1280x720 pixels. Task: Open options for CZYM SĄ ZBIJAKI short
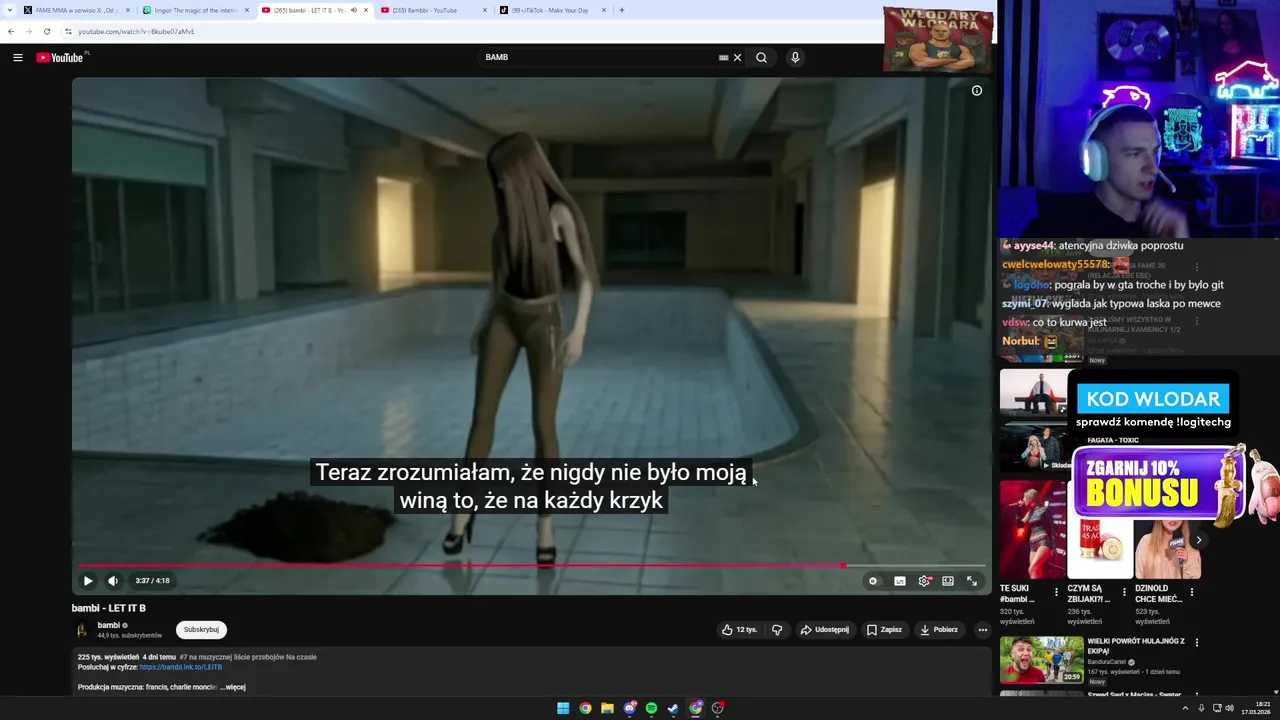tap(1124, 592)
